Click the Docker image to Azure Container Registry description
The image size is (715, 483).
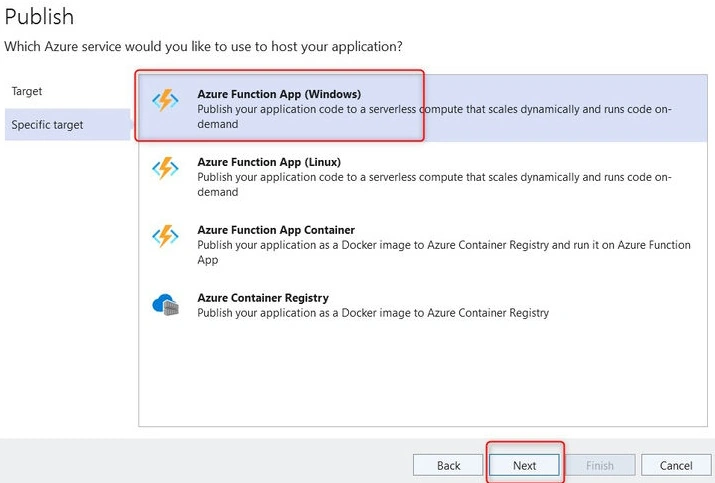[373, 313]
